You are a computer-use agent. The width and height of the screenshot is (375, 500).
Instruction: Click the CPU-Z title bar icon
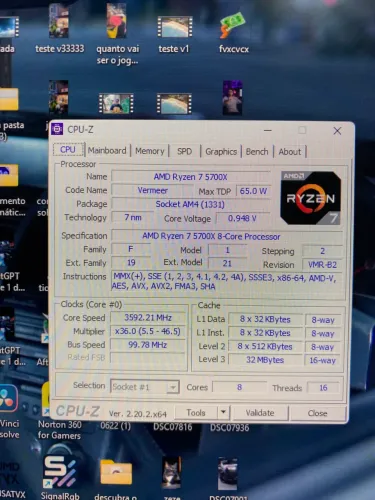[57, 129]
